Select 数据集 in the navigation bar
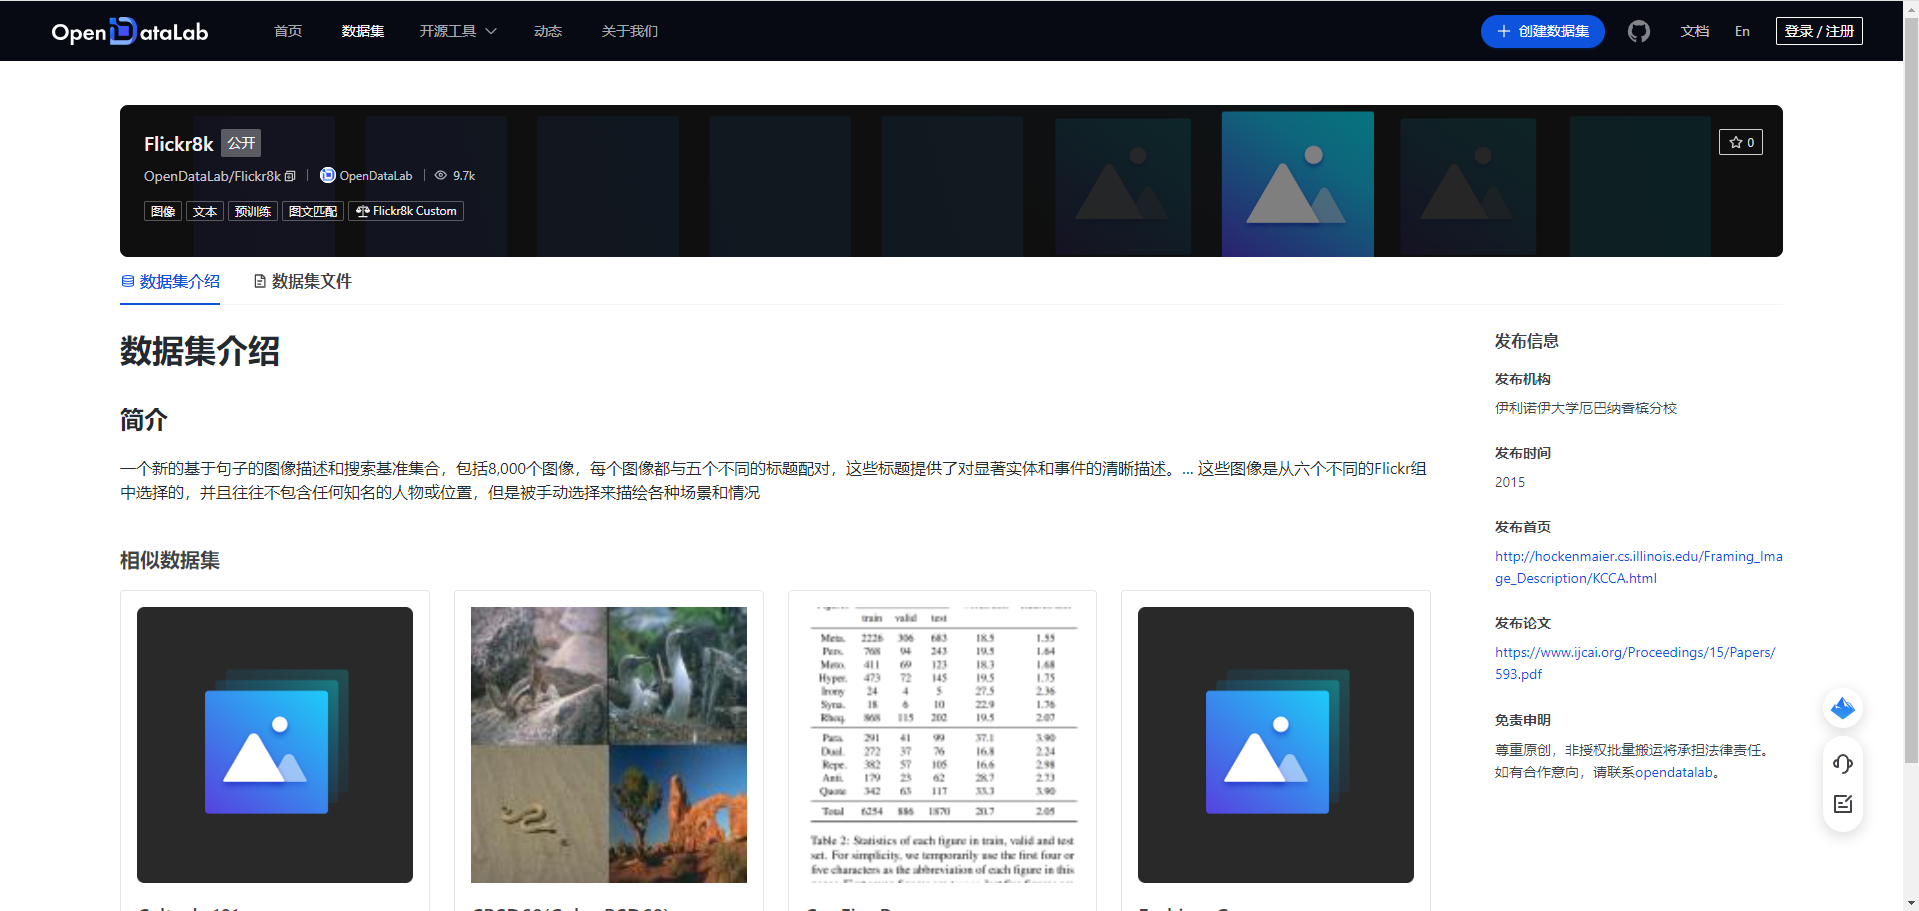Viewport: 1919px width, 911px height. [363, 31]
